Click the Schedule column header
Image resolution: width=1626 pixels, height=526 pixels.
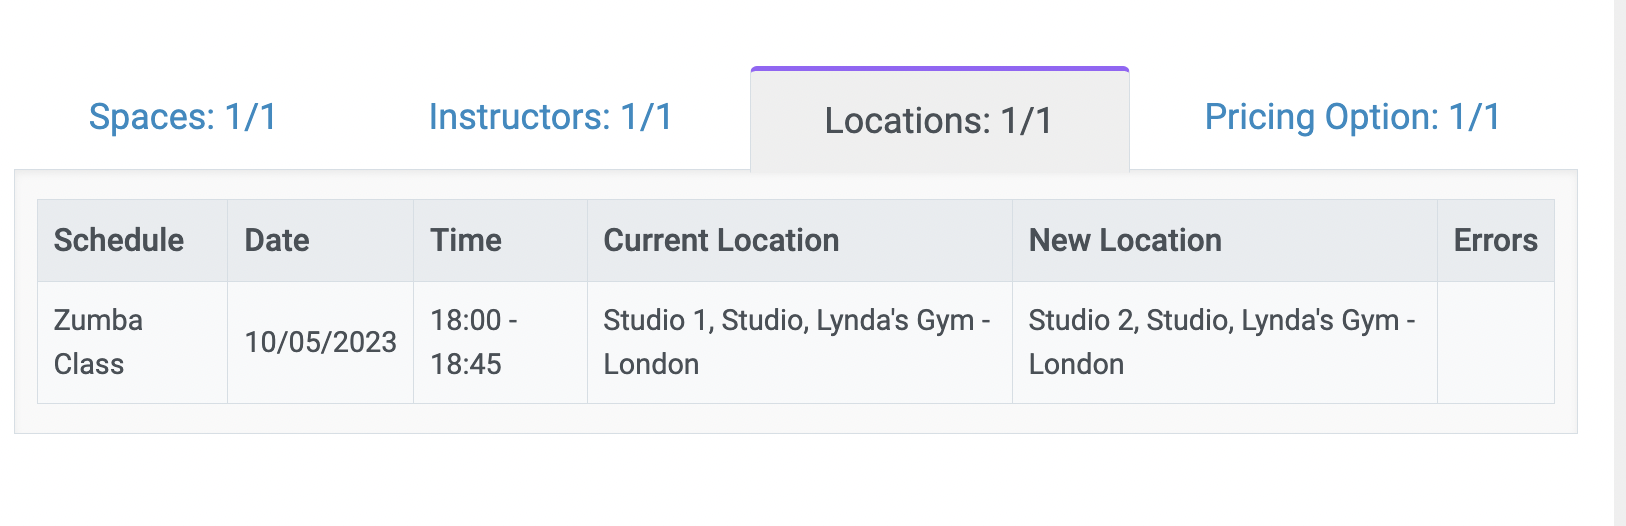132,240
